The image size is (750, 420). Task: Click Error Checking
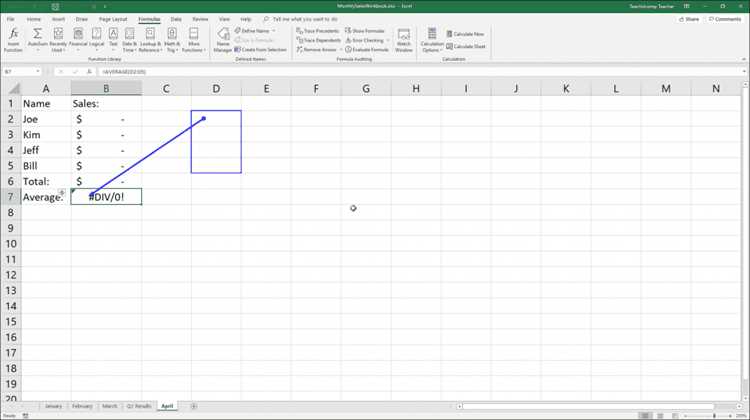coord(364,40)
